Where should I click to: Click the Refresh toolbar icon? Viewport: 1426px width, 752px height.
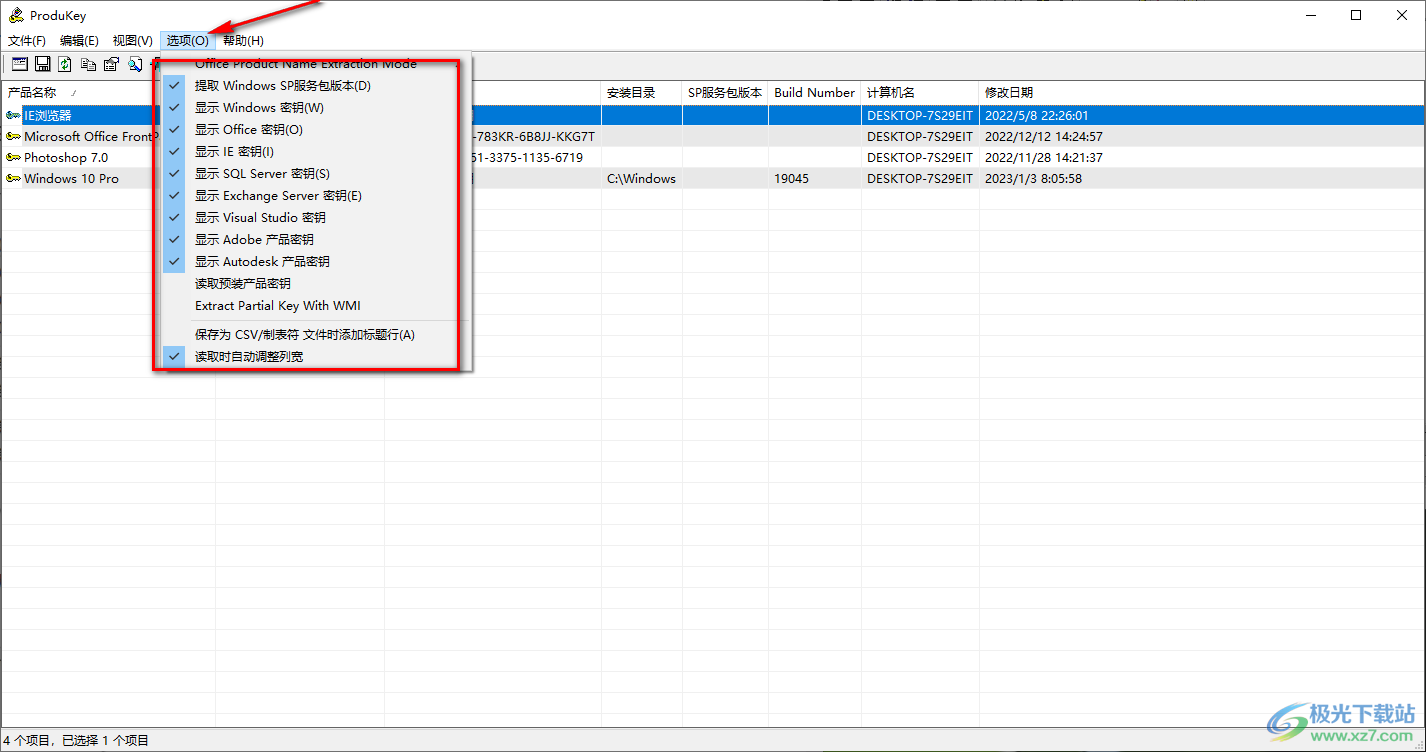pos(65,64)
